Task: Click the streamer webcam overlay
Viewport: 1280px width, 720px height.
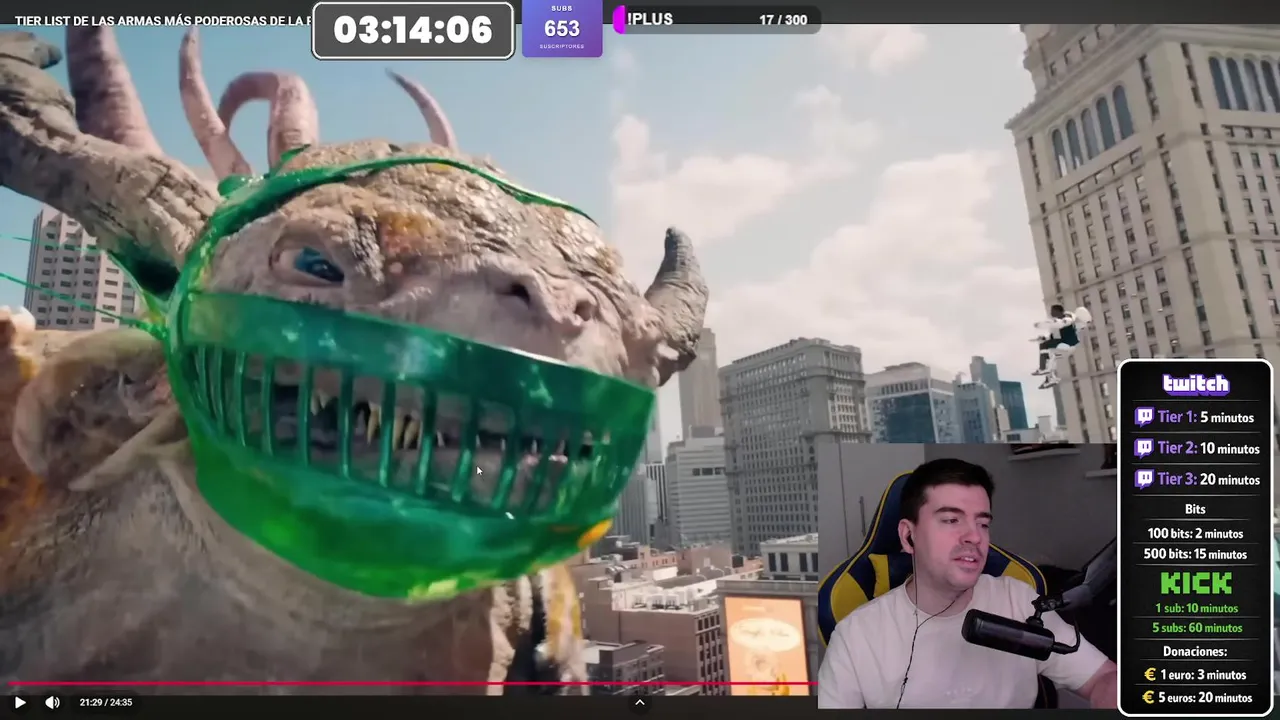Action: point(967,576)
